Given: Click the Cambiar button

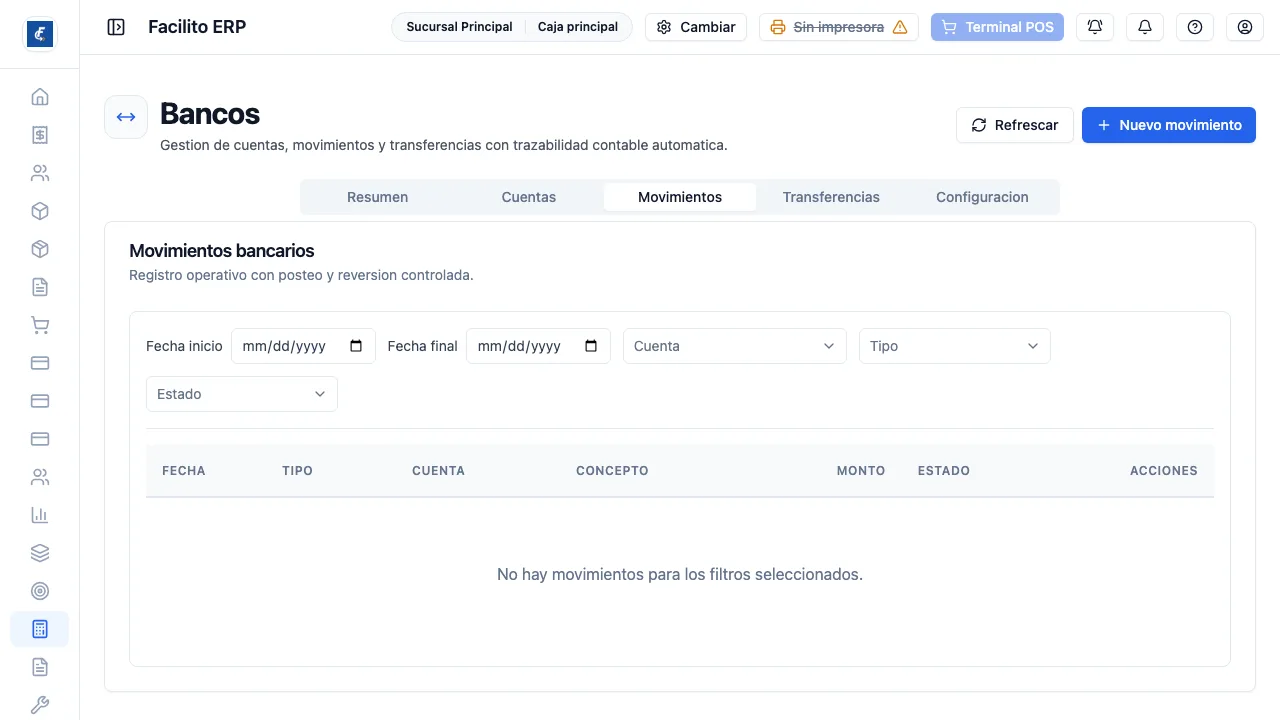Looking at the screenshot, I should tap(696, 27).
